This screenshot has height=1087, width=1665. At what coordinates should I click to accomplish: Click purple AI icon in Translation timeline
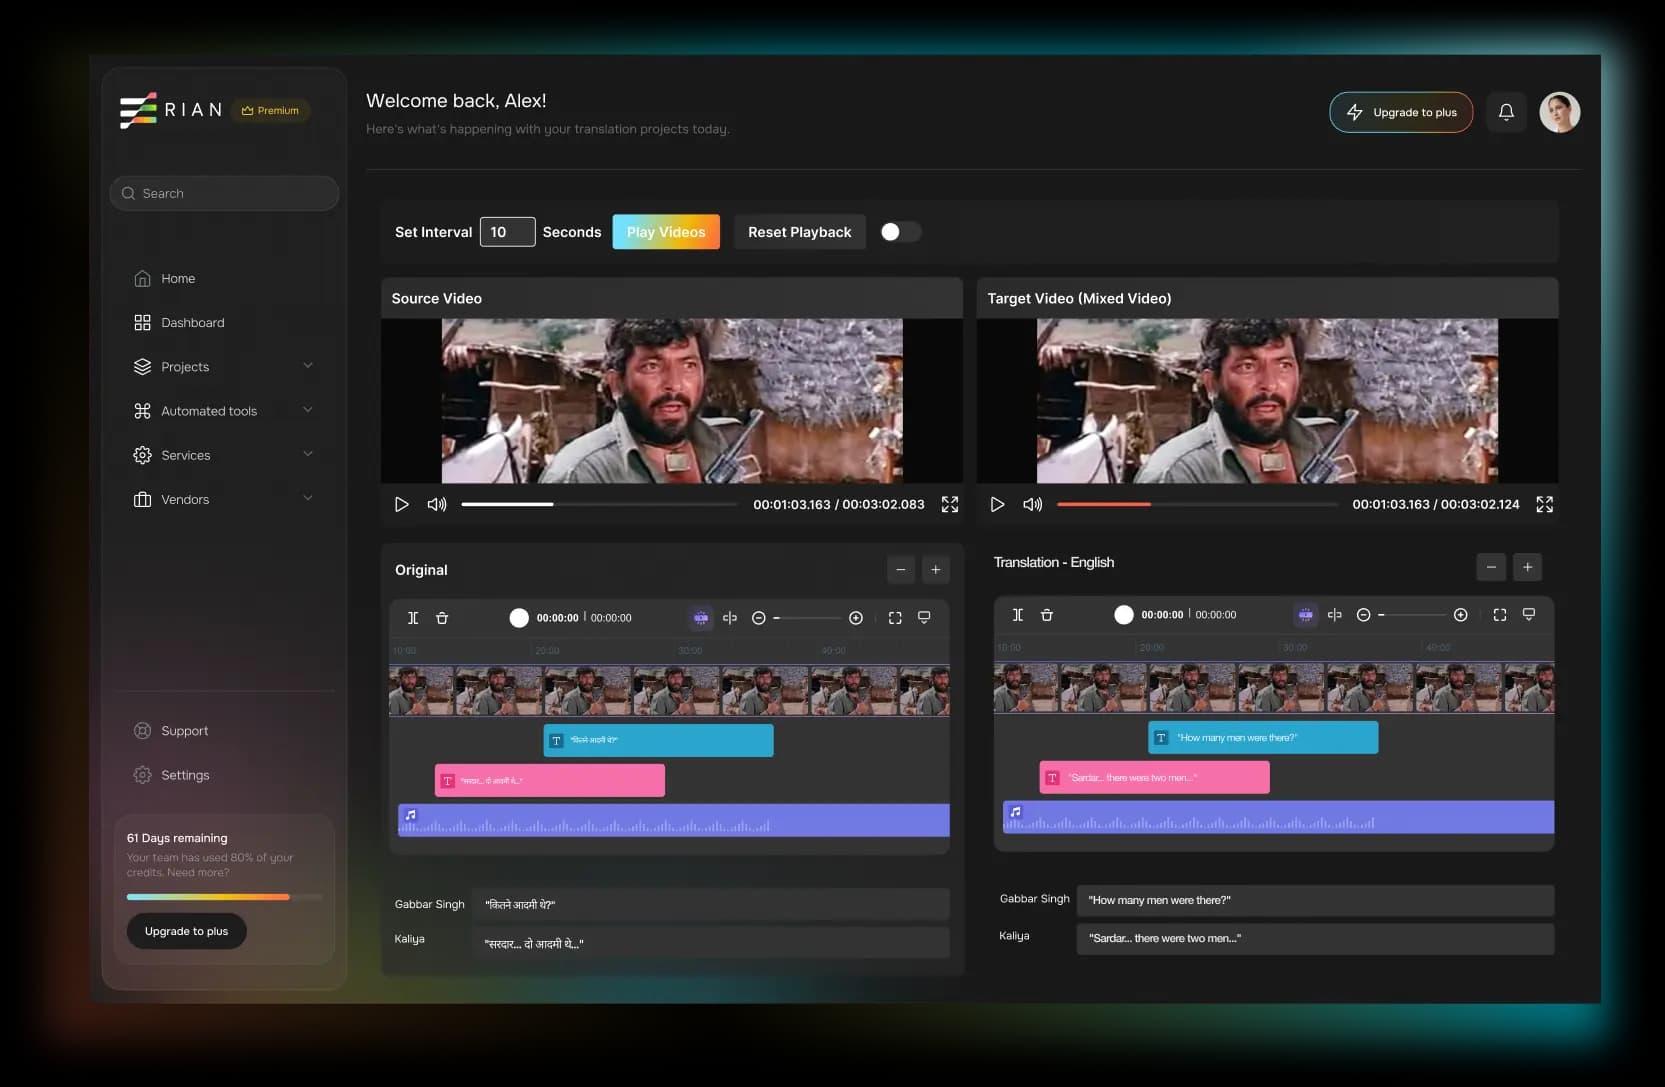[1306, 615]
